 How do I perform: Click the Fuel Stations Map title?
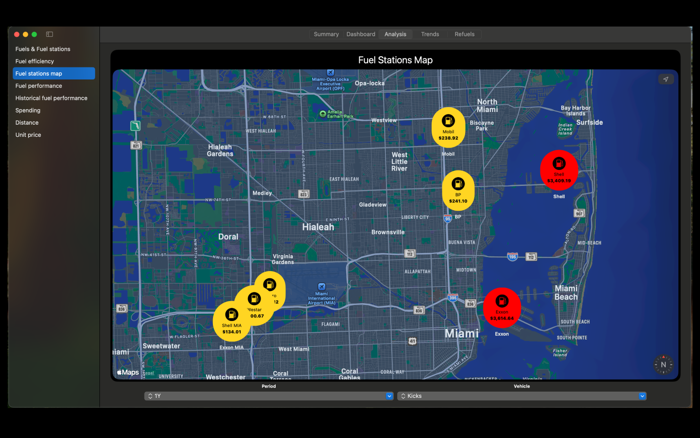click(x=395, y=60)
